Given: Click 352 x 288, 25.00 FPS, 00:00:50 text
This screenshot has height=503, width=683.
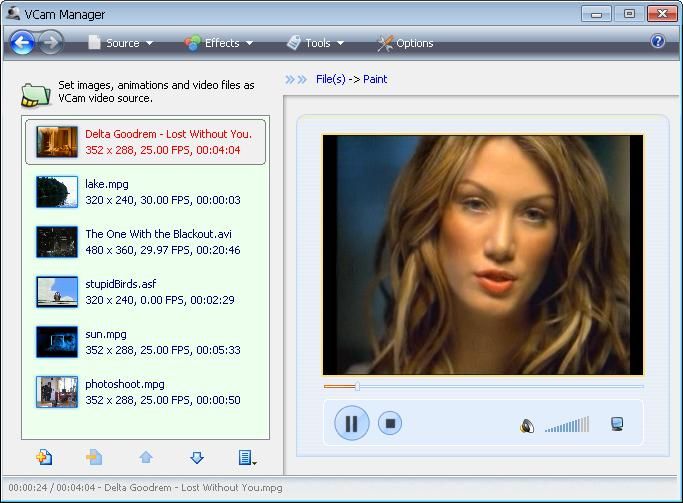Looking at the screenshot, I should point(162,400).
